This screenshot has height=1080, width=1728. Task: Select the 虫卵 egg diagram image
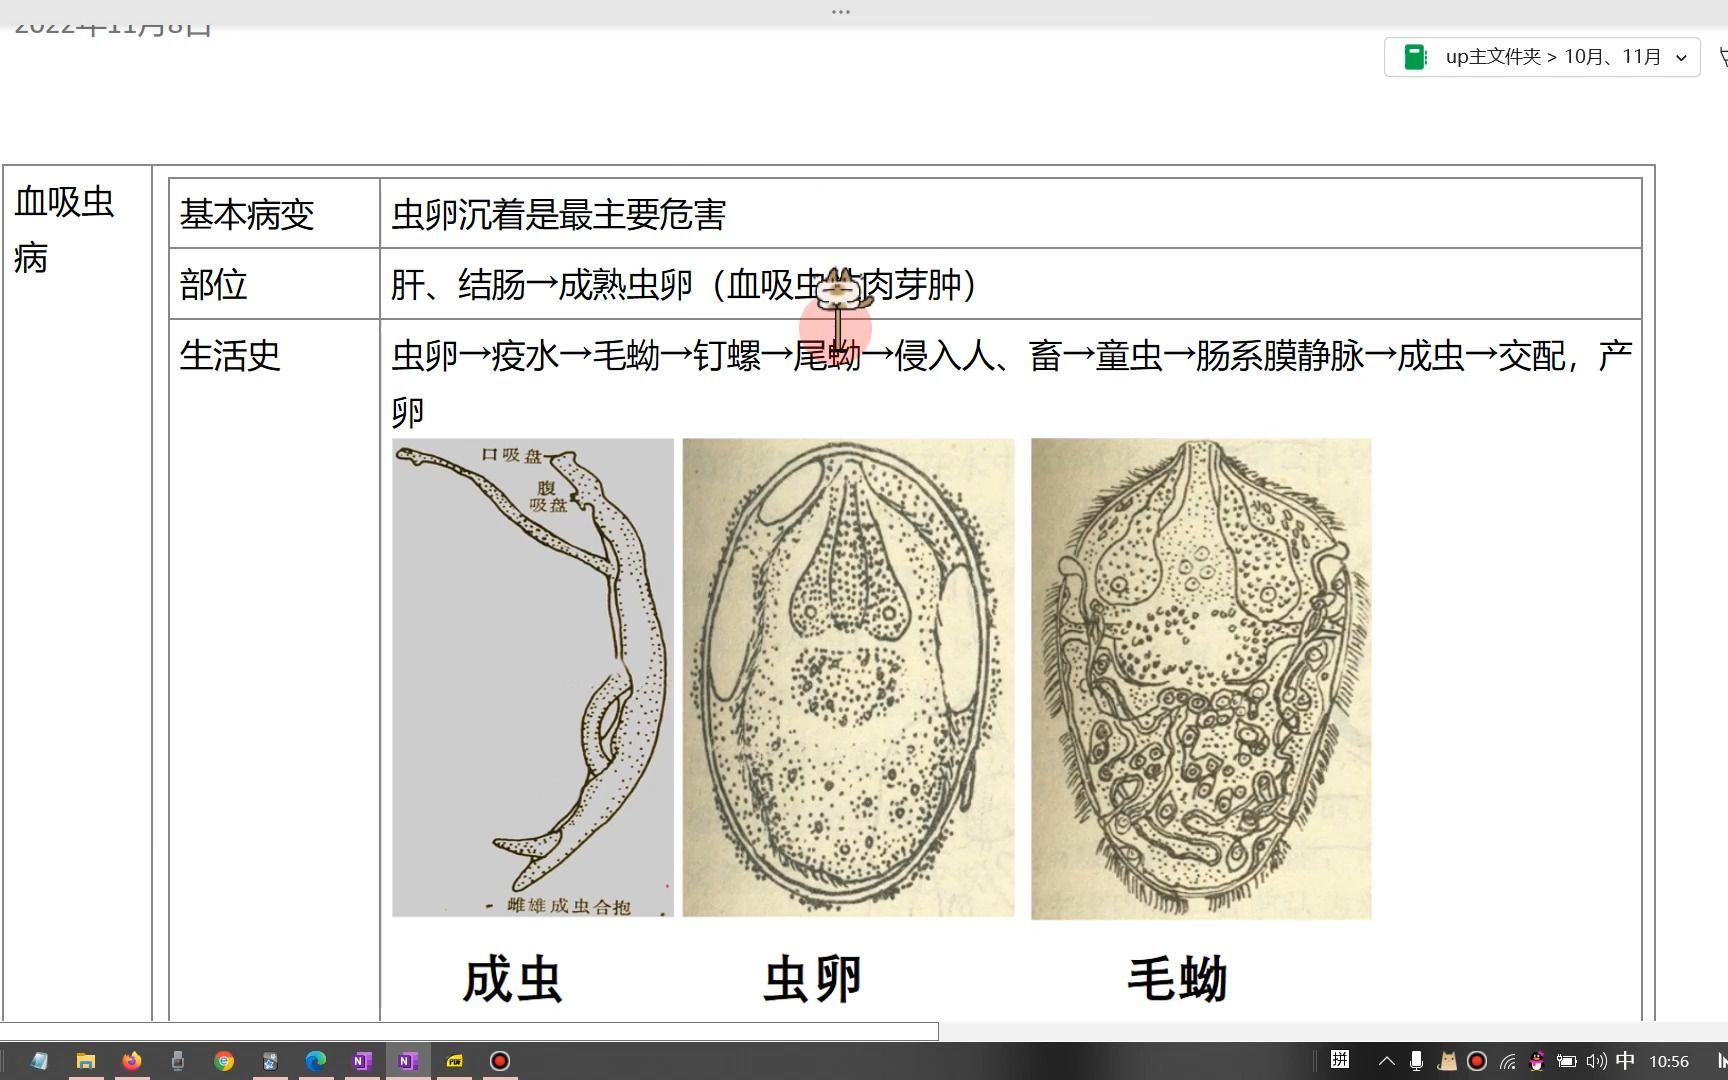point(848,677)
